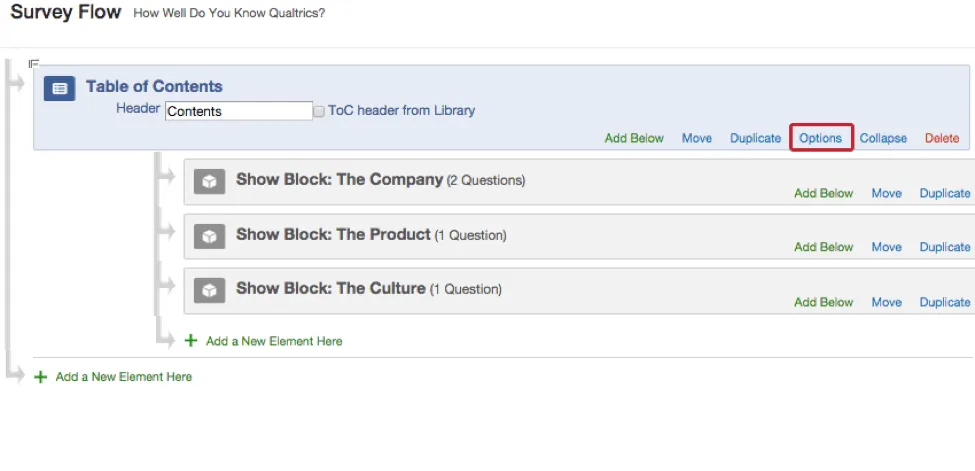
Task: Move the Table of Contents element
Action: coord(697,138)
